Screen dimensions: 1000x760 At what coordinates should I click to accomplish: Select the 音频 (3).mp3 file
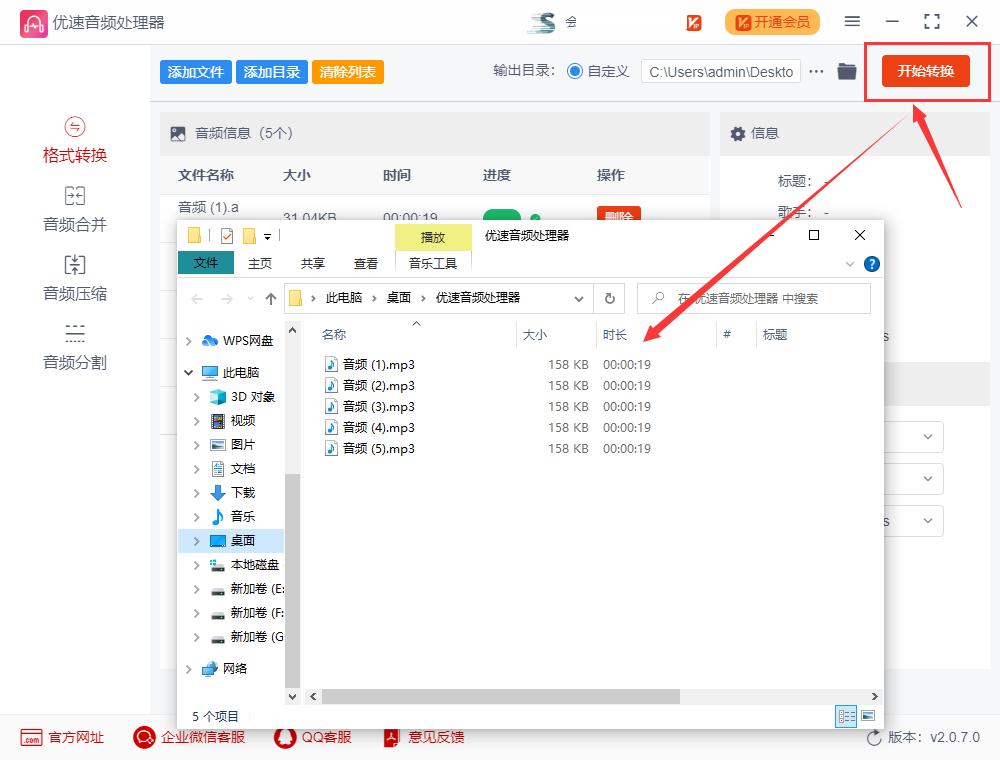(x=378, y=406)
